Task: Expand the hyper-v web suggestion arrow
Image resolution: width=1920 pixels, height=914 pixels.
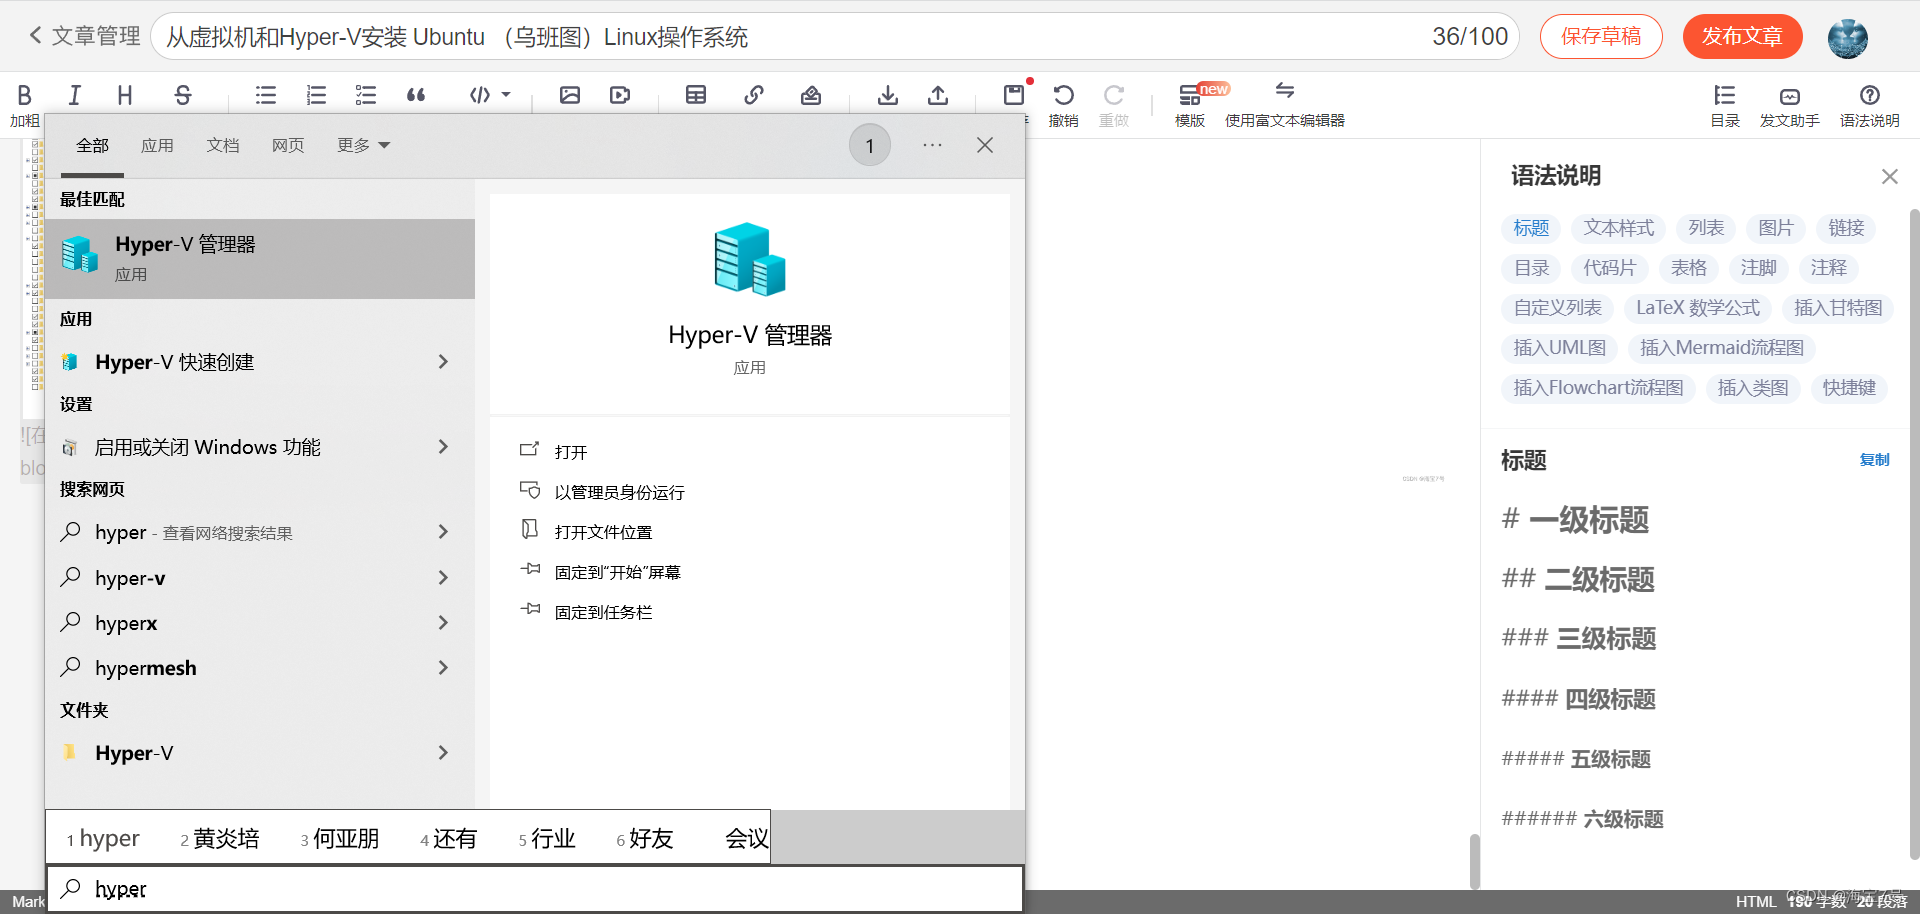Action: (444, 578)
